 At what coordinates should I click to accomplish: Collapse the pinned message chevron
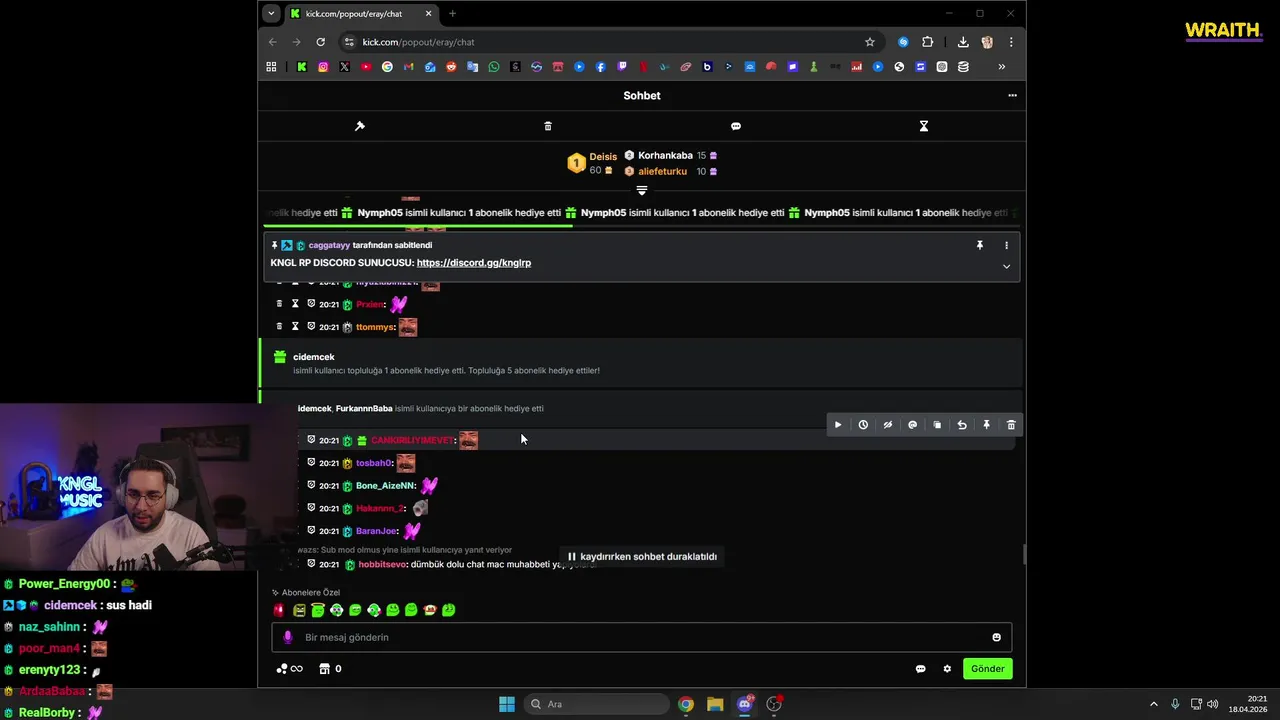tap(1006, 266)
